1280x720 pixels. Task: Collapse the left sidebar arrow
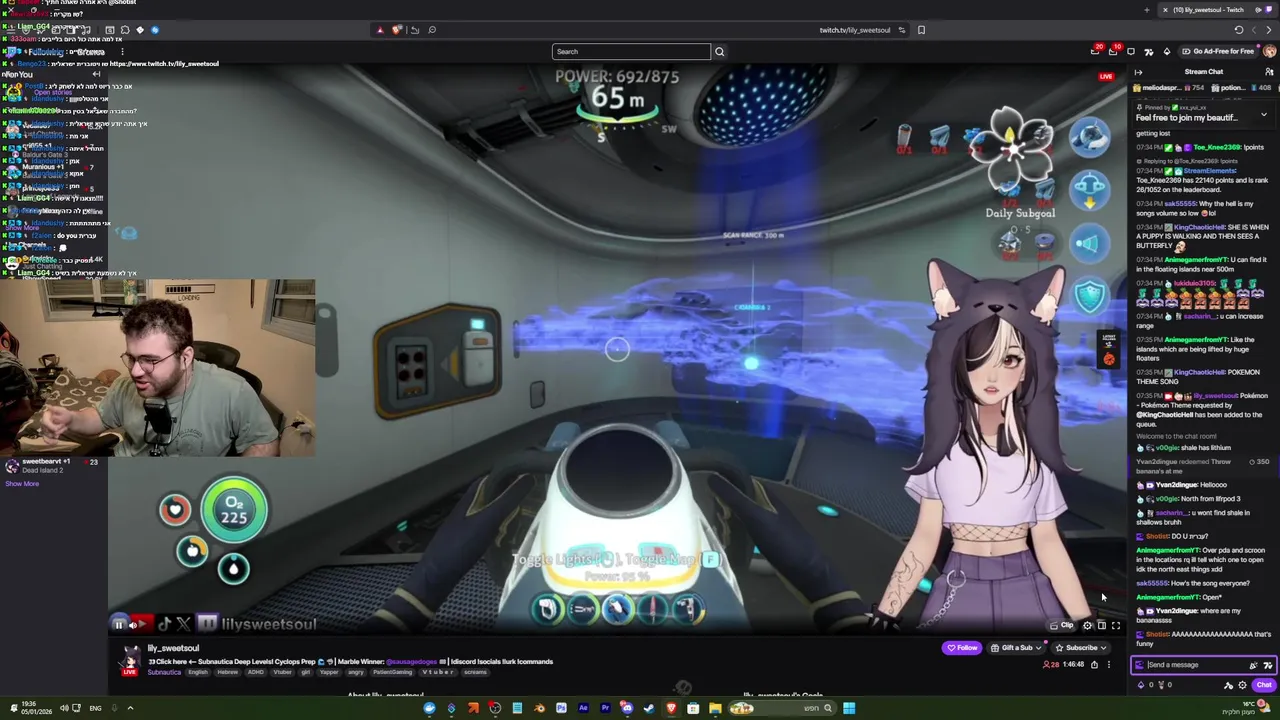point(97,75)
